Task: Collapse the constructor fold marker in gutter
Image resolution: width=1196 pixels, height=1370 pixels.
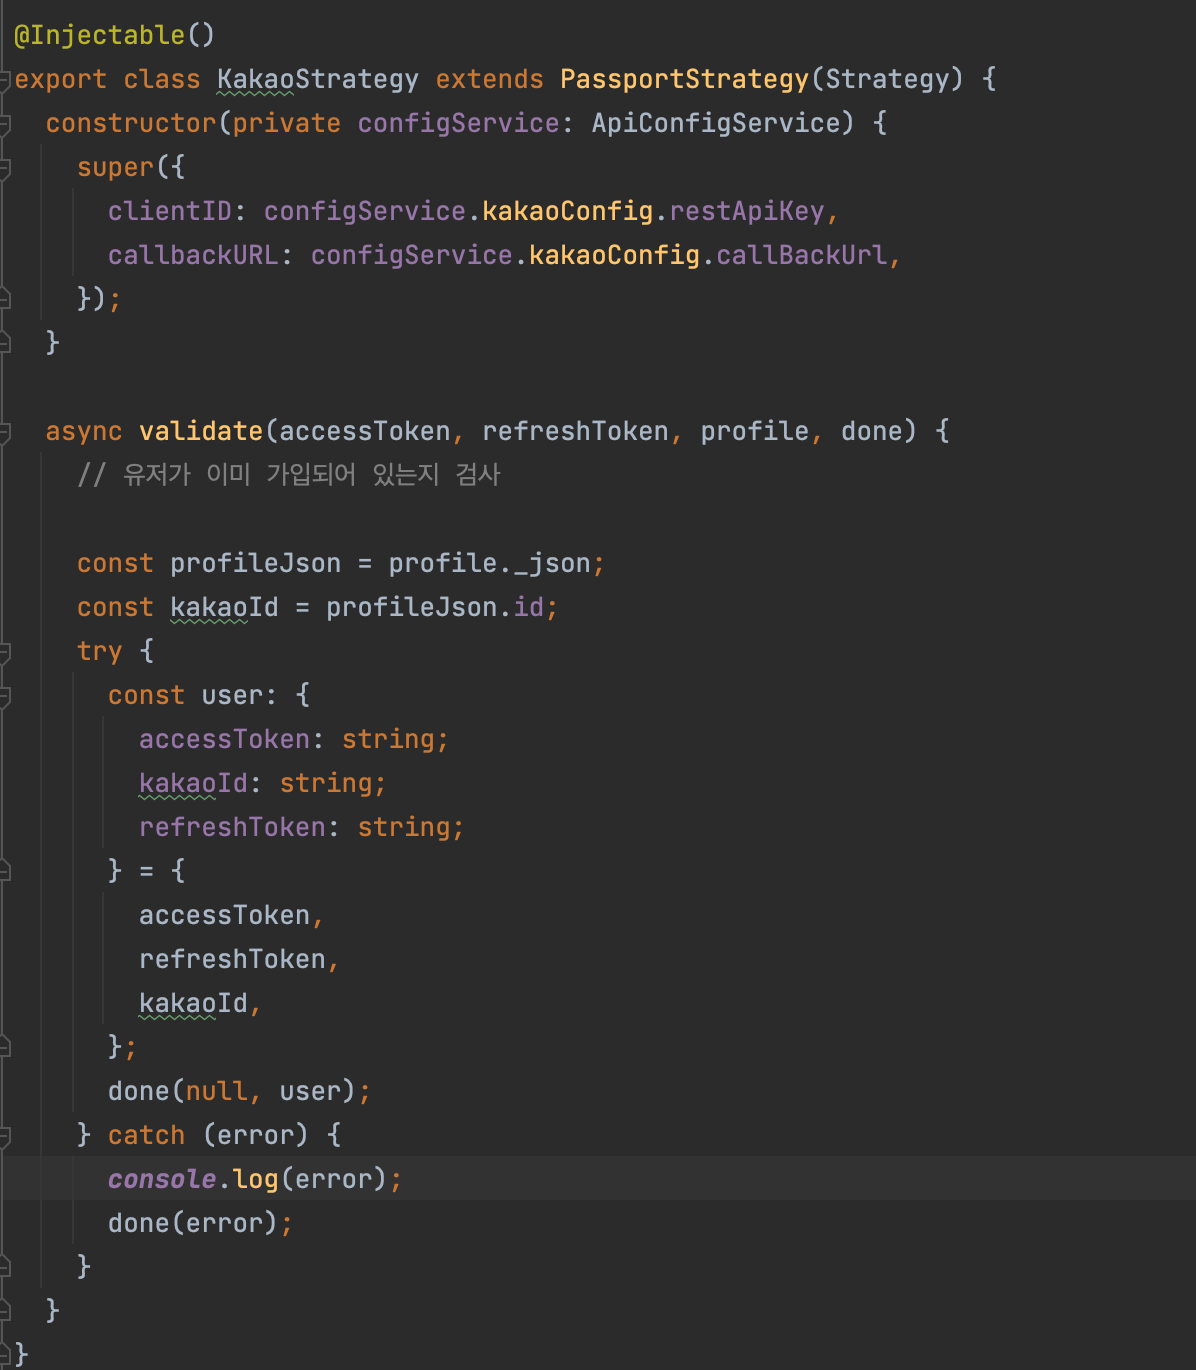Action: pyautogui.click(x=4, y=124)
